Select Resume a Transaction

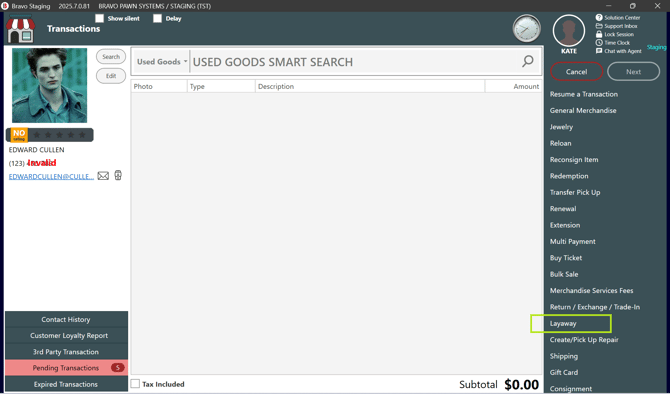click(x=584, y=94)
